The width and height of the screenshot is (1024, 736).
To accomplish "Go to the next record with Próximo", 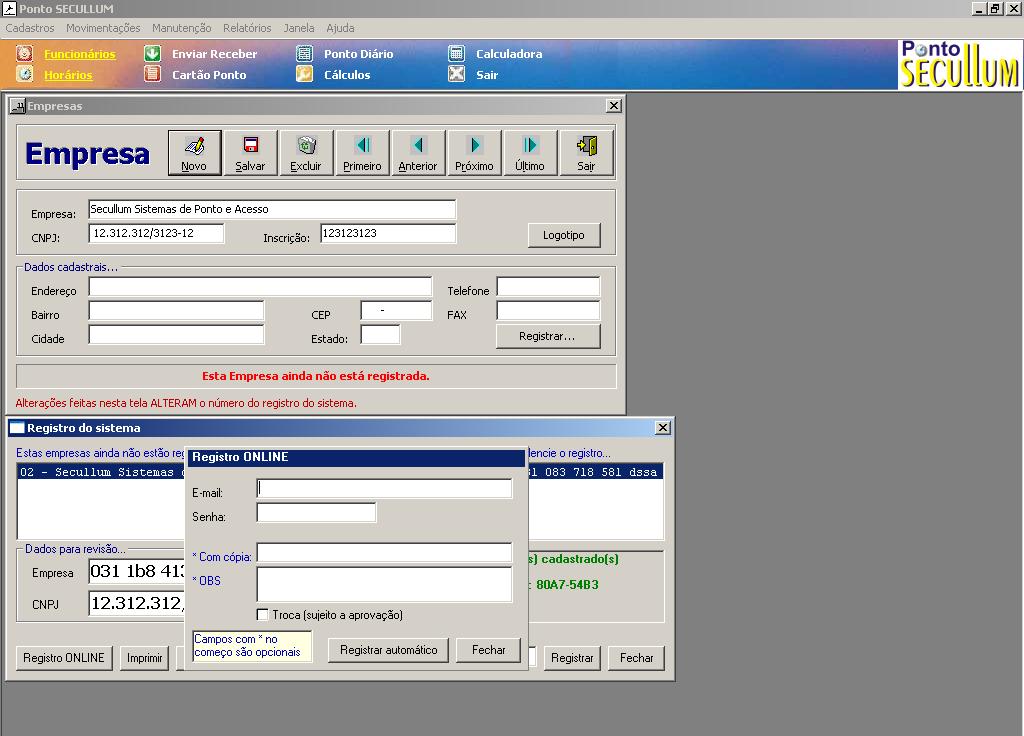I will (x=474, y=153).
